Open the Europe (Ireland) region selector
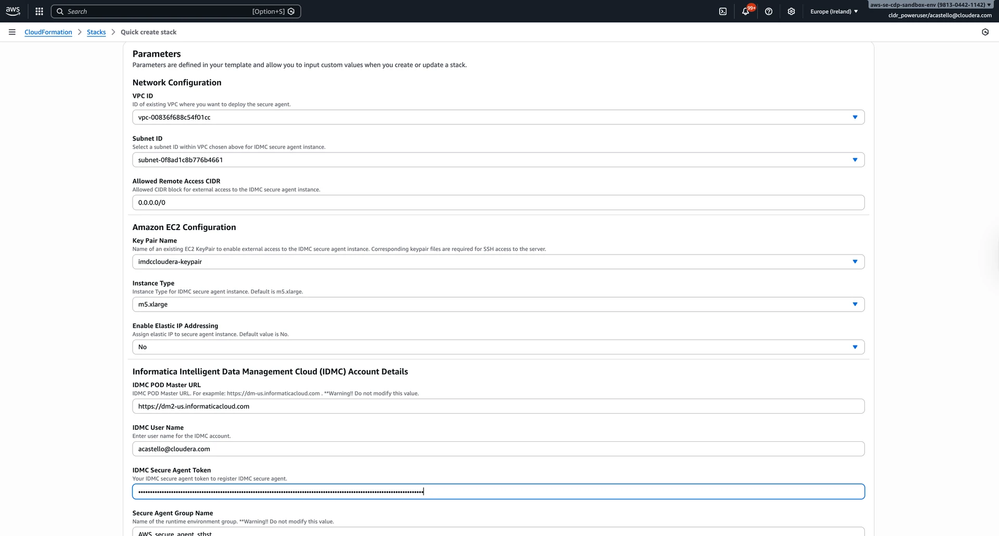Screen dimensions: 999x536 click(x=834, y=11)
